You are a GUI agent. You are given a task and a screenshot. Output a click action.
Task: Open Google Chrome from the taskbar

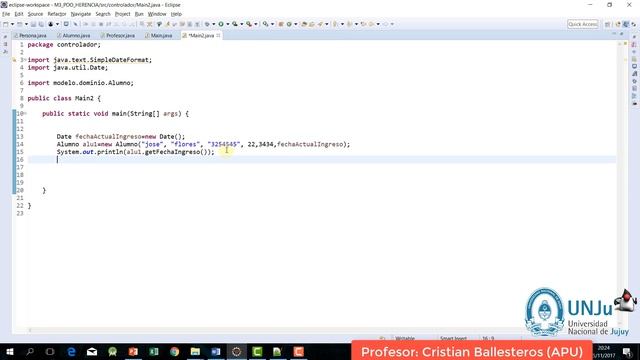(175, 351)
